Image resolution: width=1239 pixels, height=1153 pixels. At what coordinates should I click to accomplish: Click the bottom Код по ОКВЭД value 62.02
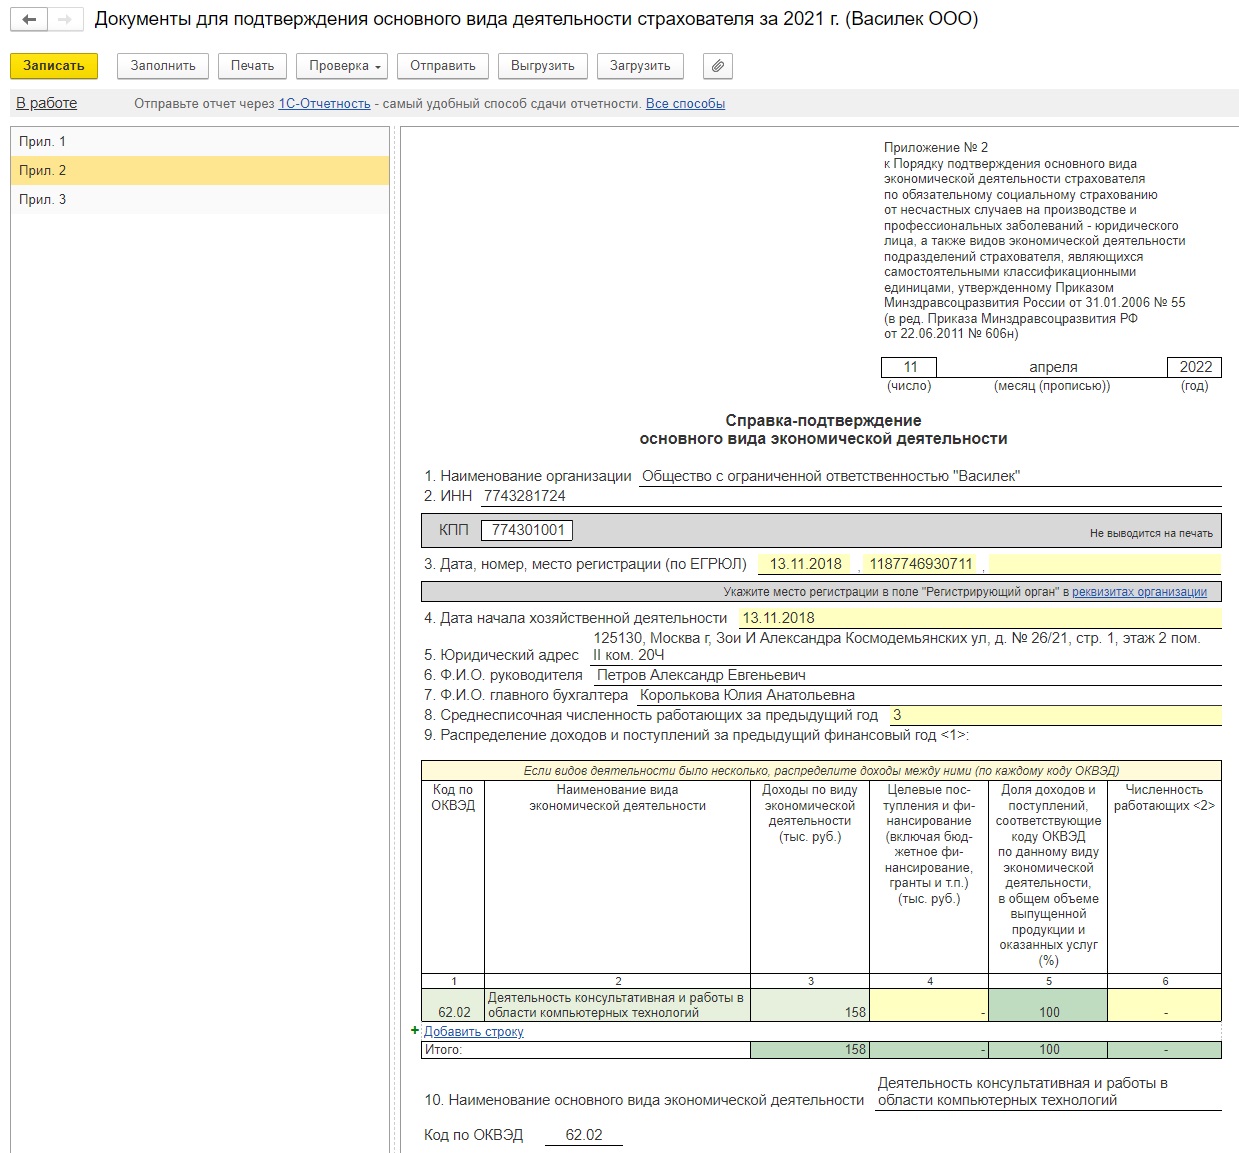(x=584, y=1135)
